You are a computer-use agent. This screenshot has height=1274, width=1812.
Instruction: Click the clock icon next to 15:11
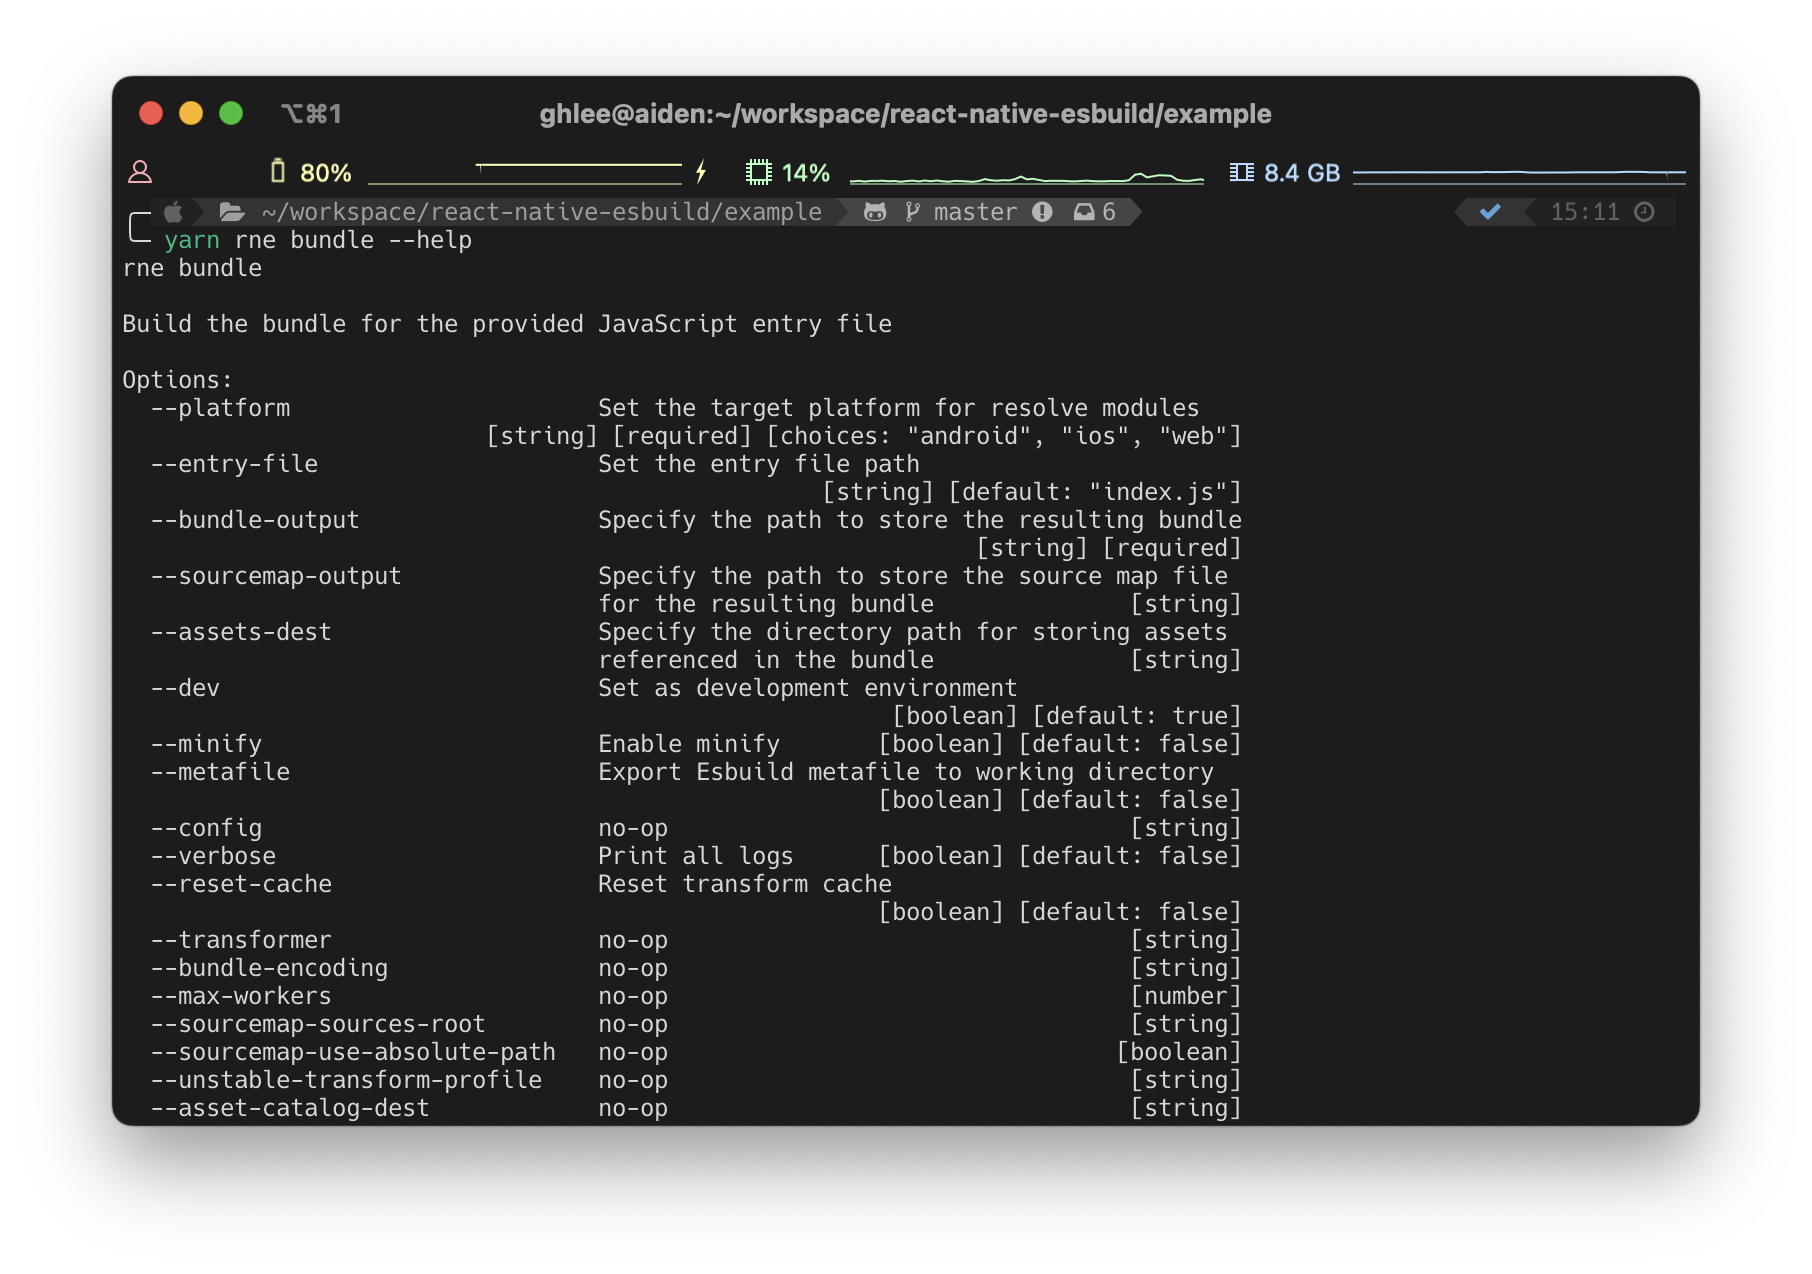(x=1646, y=211)
